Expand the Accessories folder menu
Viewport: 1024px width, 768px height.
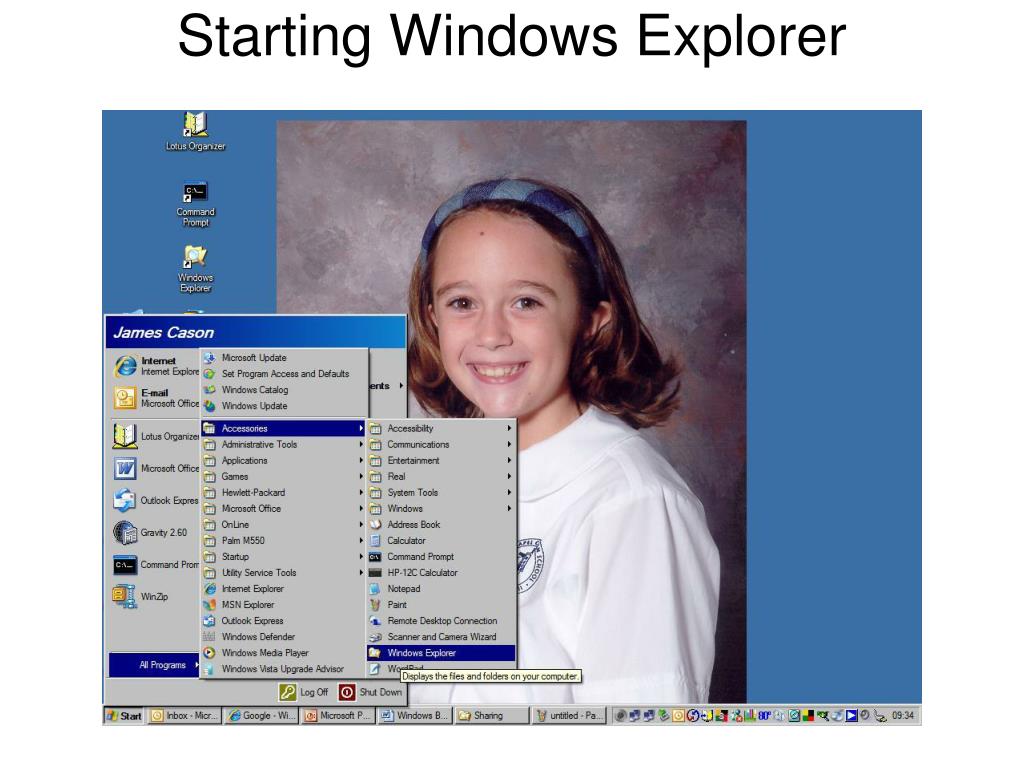point(283,428)
